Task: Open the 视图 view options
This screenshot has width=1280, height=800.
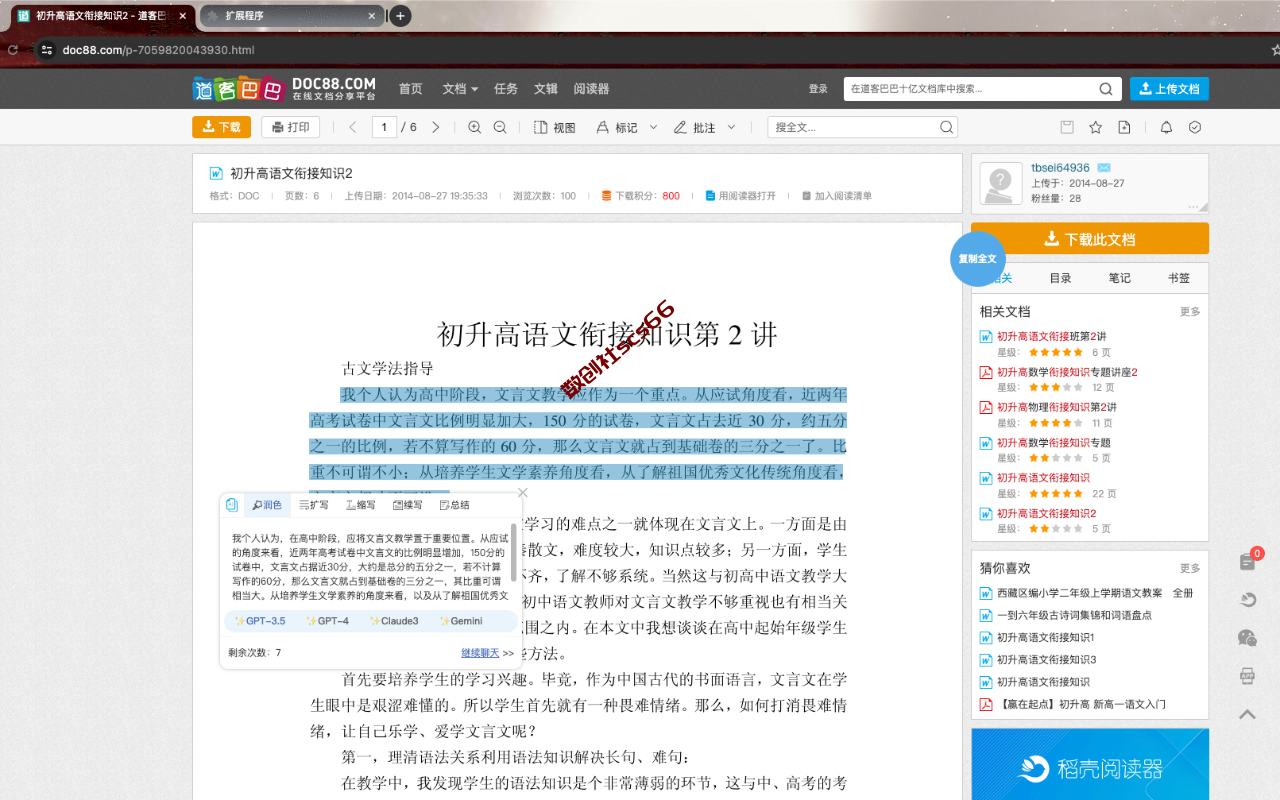Action: pos(555,127)
